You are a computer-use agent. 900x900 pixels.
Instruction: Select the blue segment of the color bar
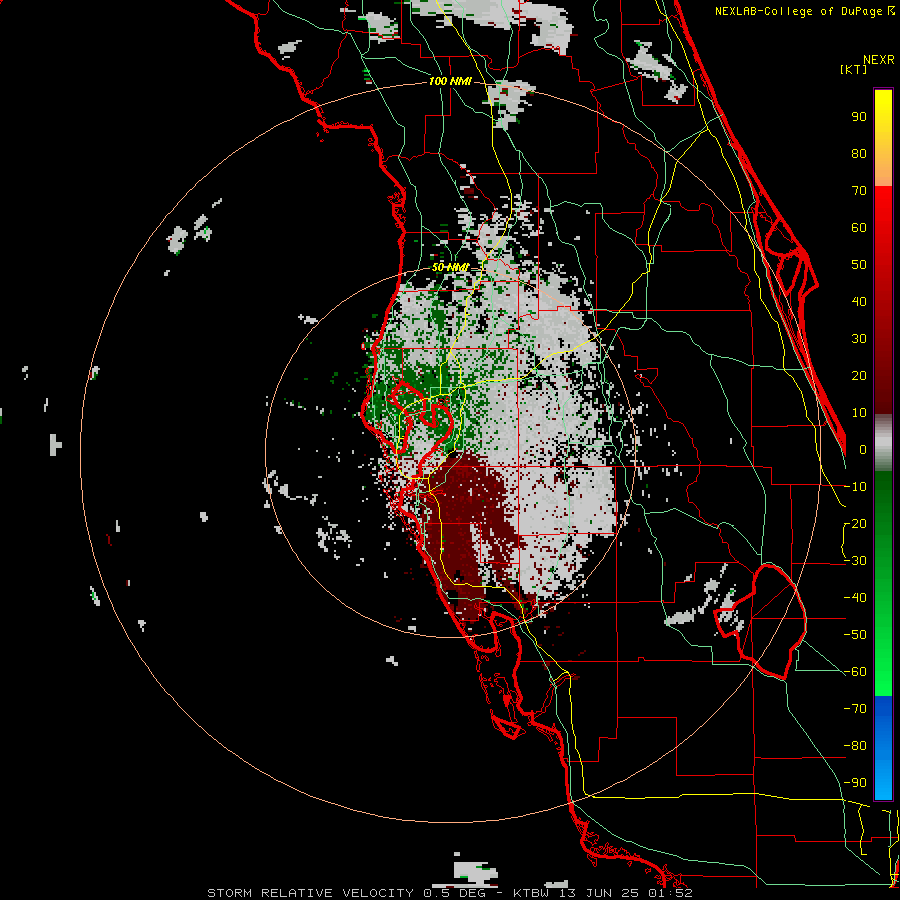click(883, 748)
